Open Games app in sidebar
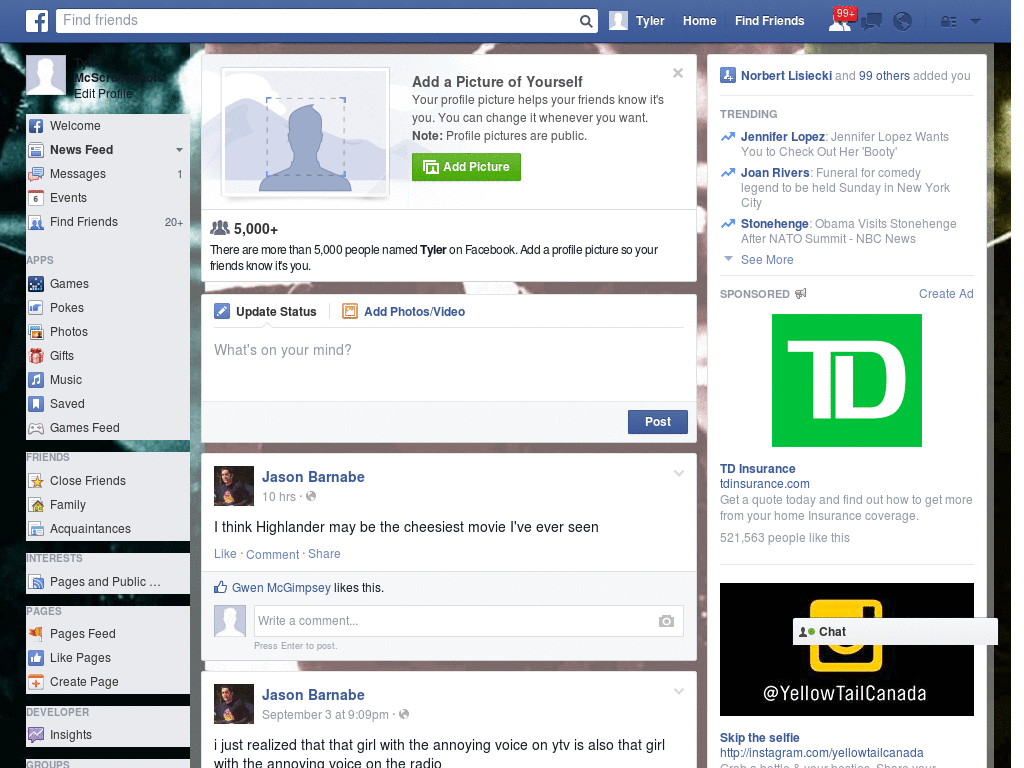The image size is (1024, 768). pos(108,284)
